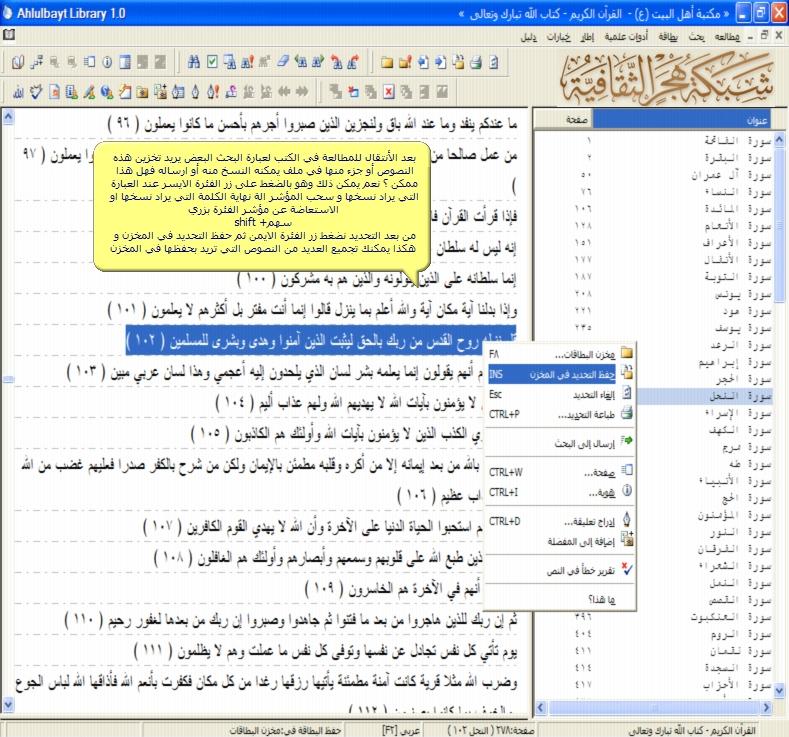Image resolution: width=789 pixels, height=737 pixels.
Task: Open the أدوات علمية menu
Action: [626, 37]
